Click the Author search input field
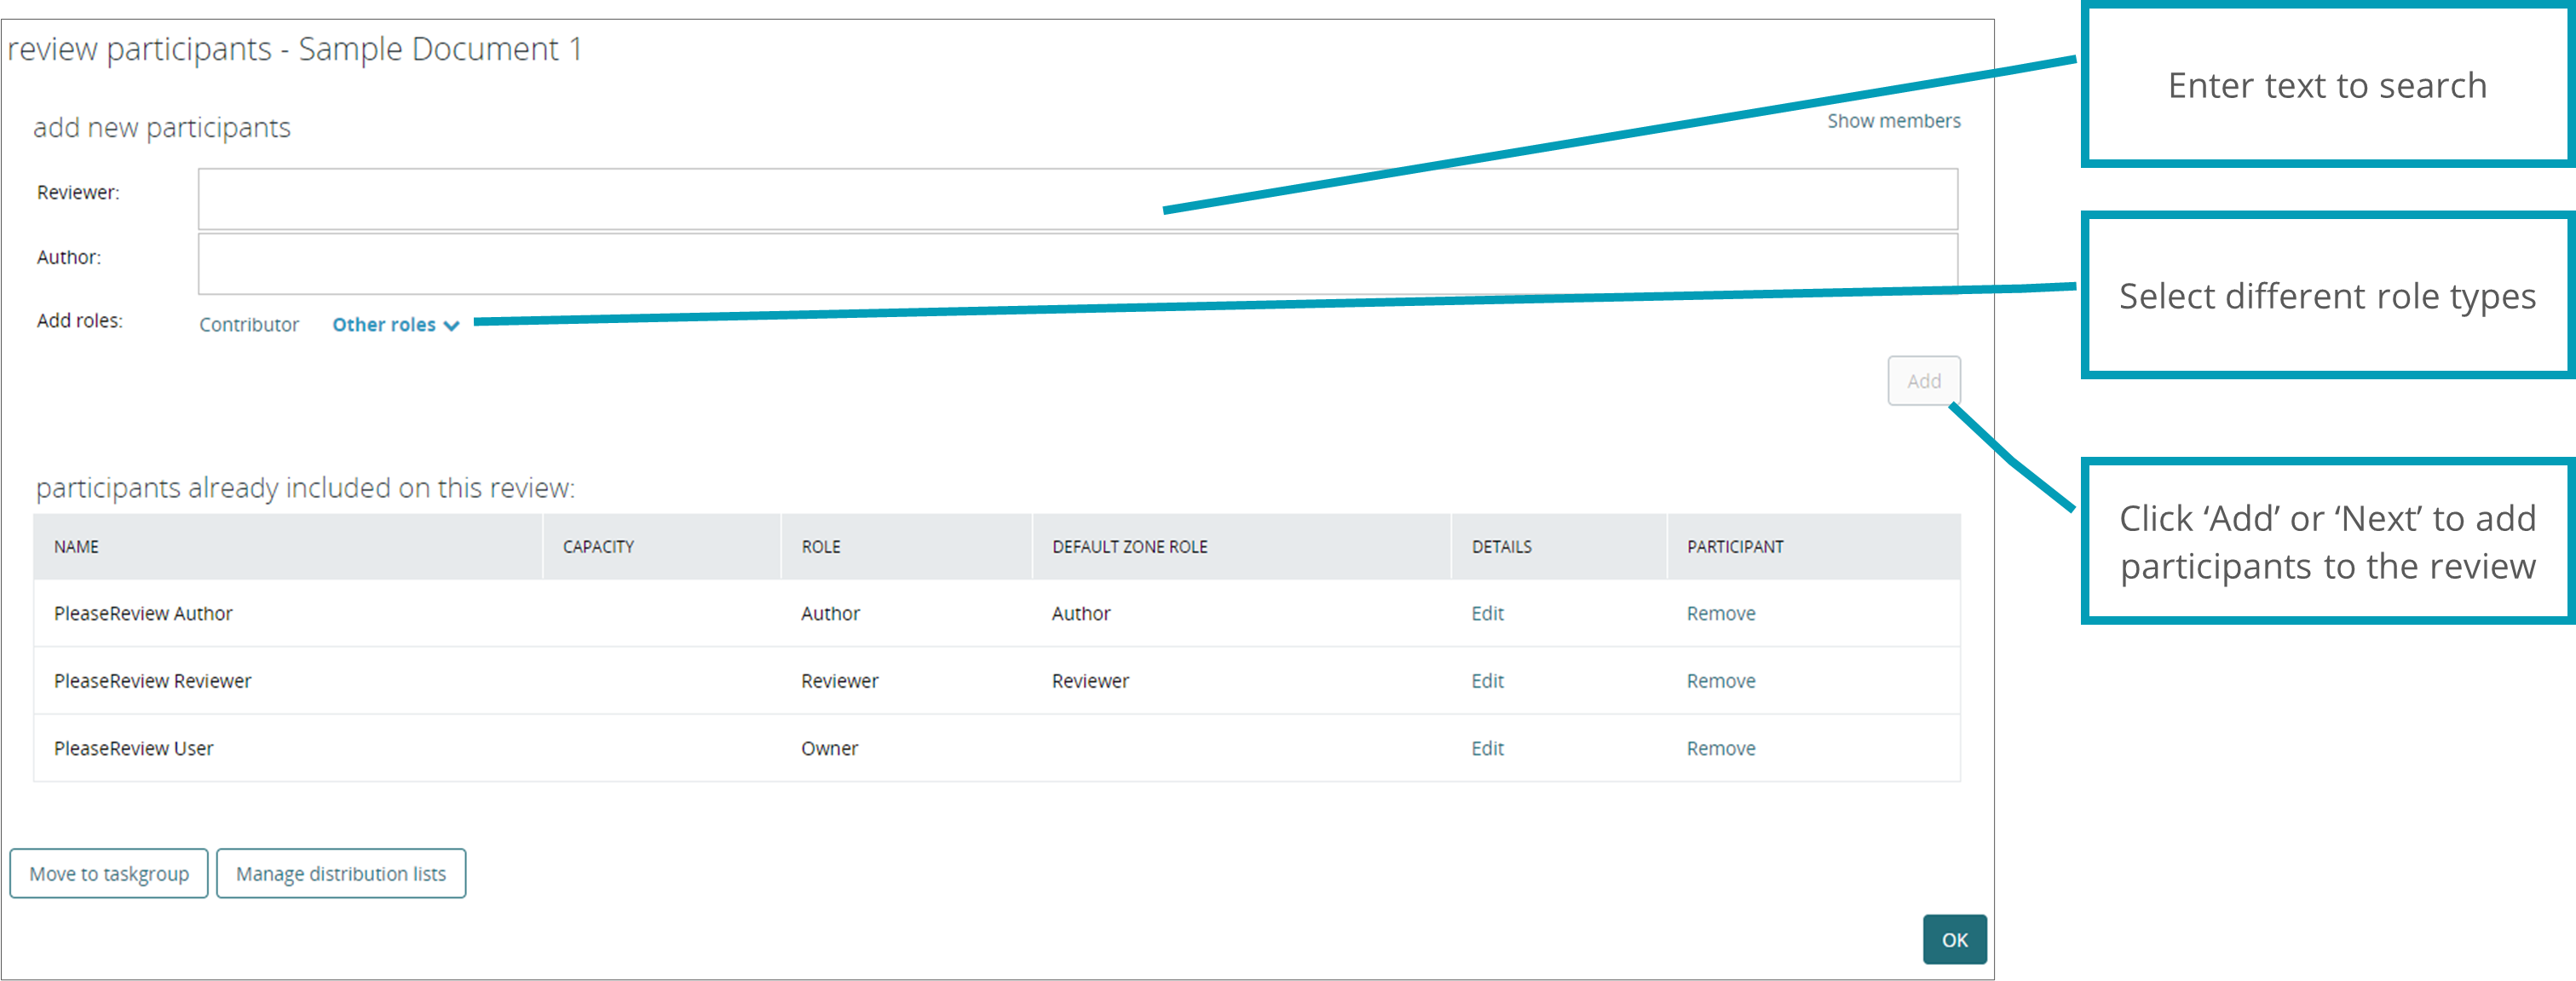2576x981 pixels. pos(1077,264)
